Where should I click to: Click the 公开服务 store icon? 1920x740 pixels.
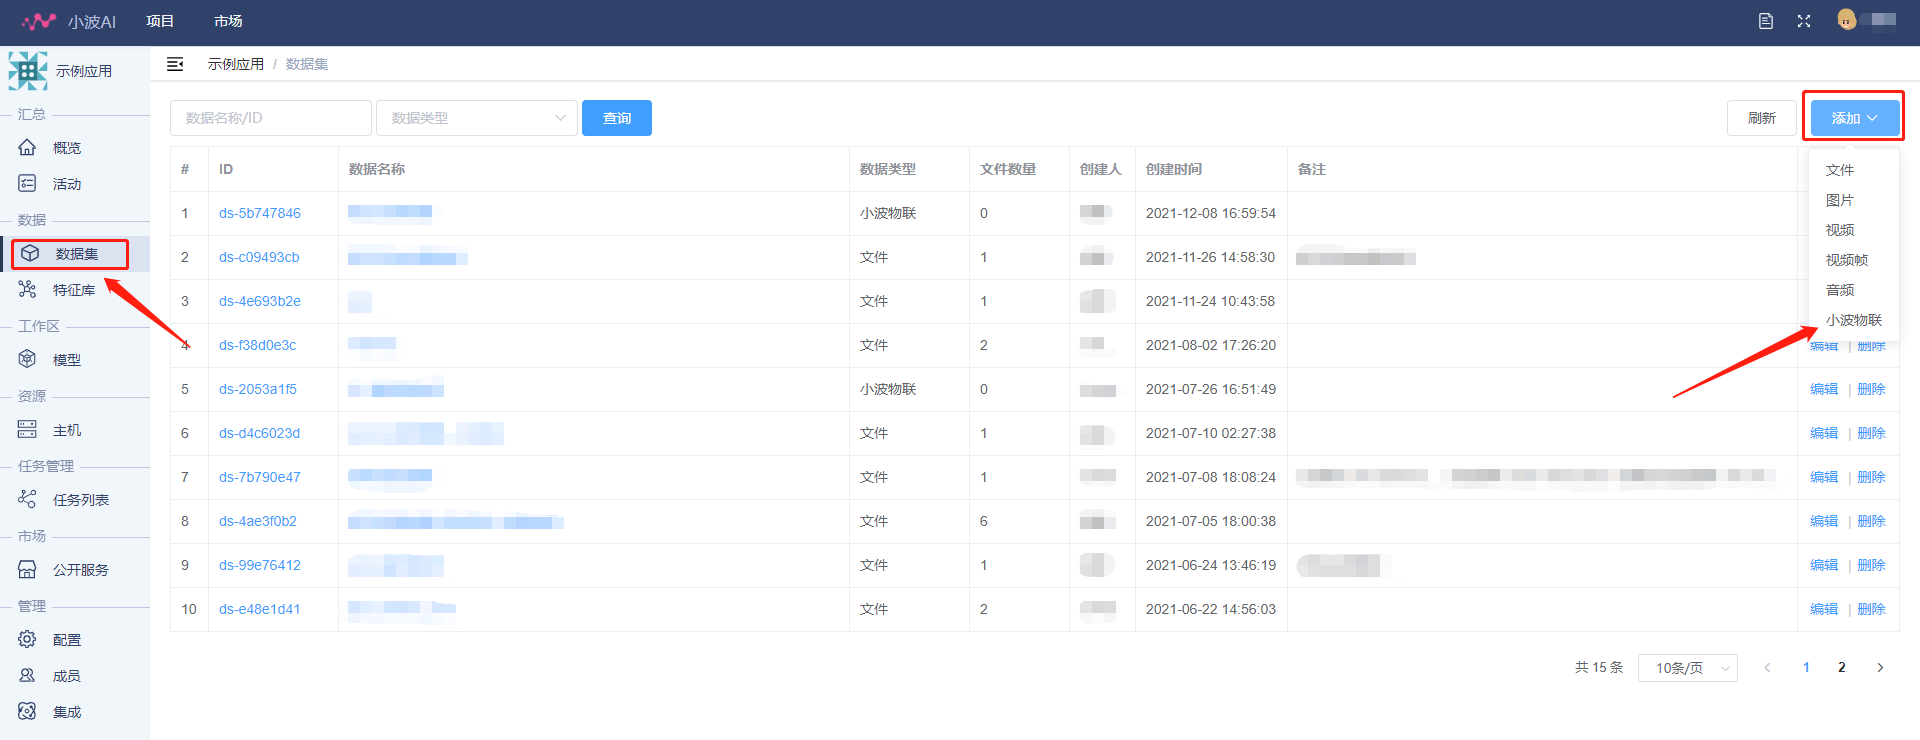[28, 569]
